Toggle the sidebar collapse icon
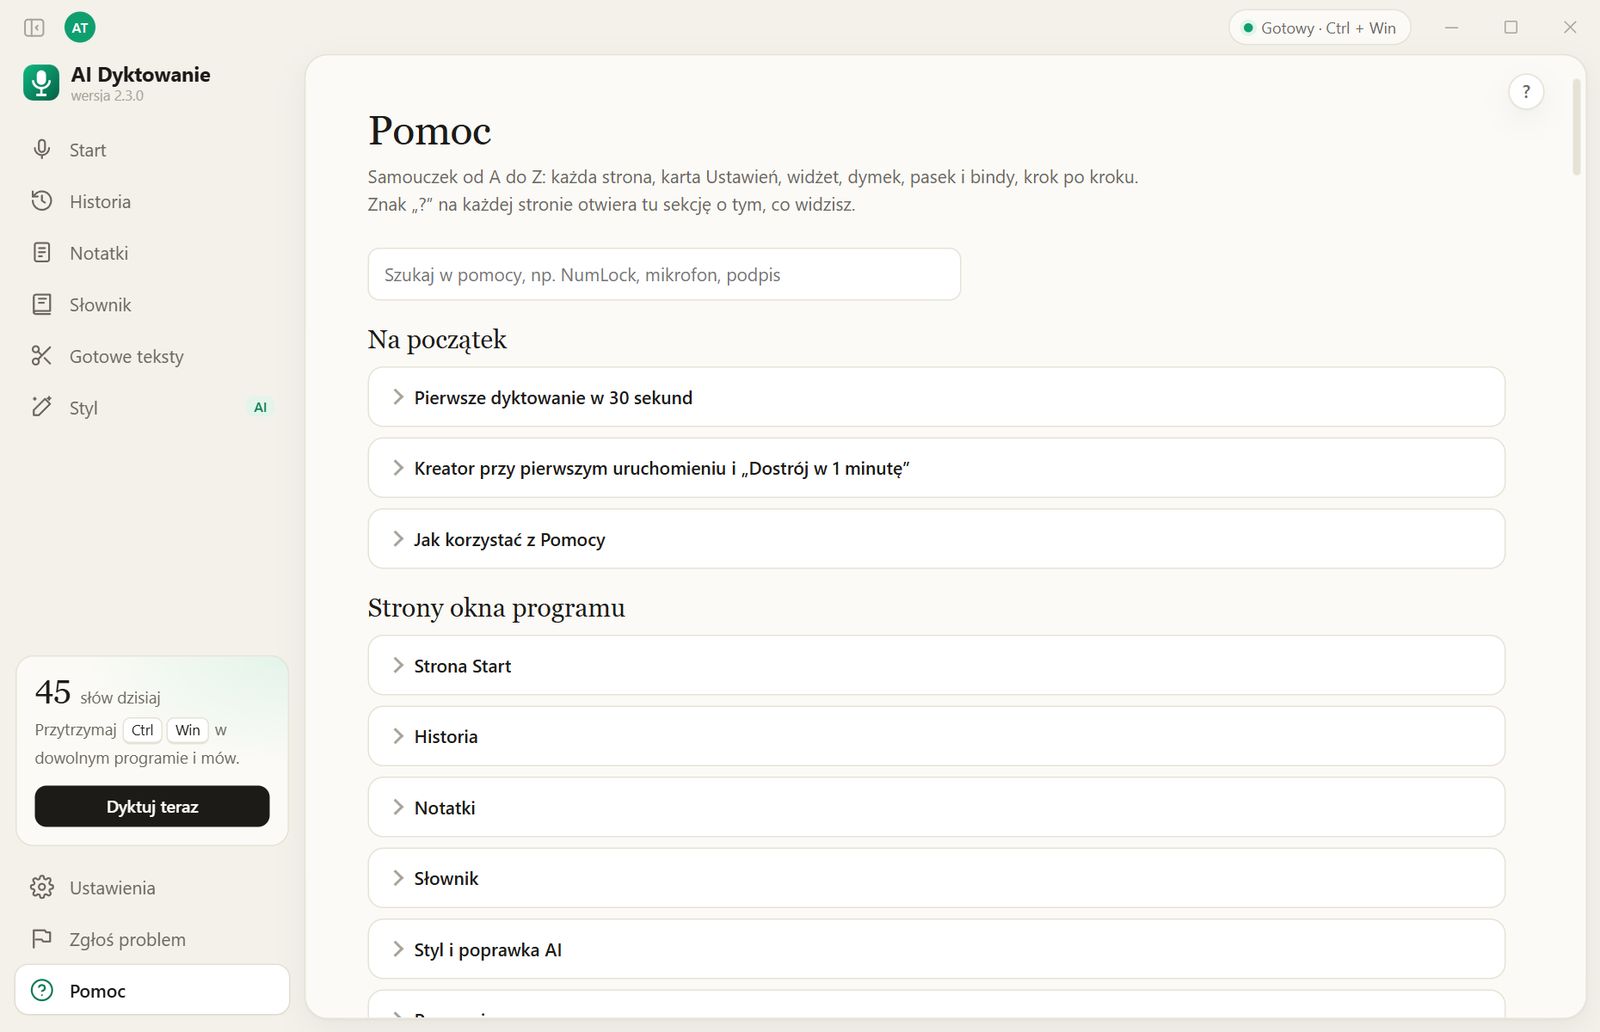The width and height of the screenshot is (1600, 1032). 34,28
